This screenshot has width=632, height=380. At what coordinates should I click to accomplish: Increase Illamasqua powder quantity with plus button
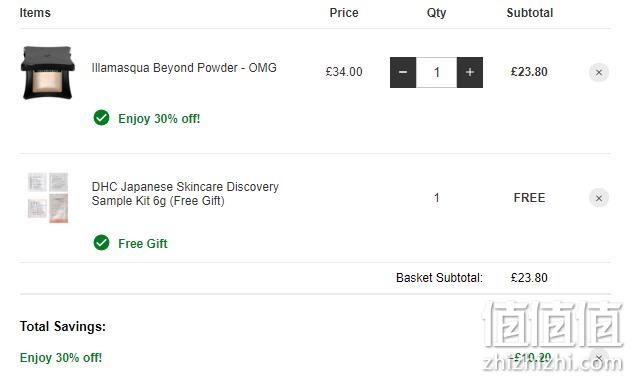[470, 73]
